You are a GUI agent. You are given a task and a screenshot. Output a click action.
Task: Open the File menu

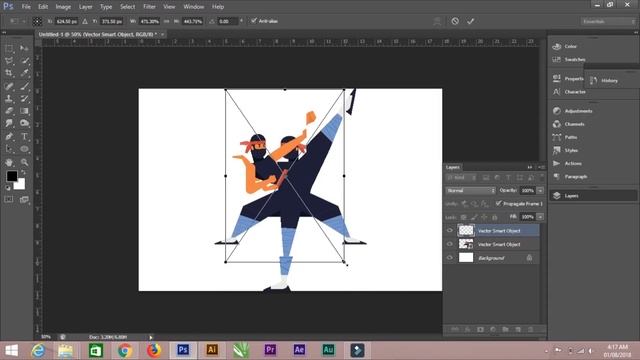26,7
